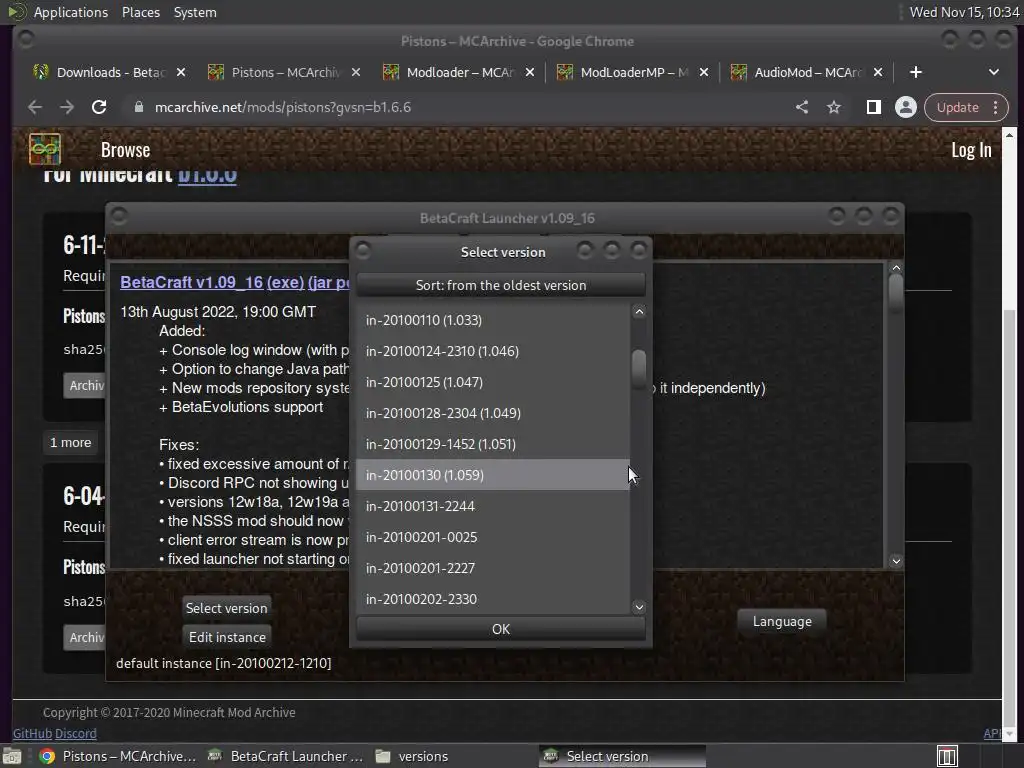Image resolution: width=1024 pixels, height=768 pixels.
Task: Switch to BetaCraft Launcher taskbar item
Action: click(285, 756)
